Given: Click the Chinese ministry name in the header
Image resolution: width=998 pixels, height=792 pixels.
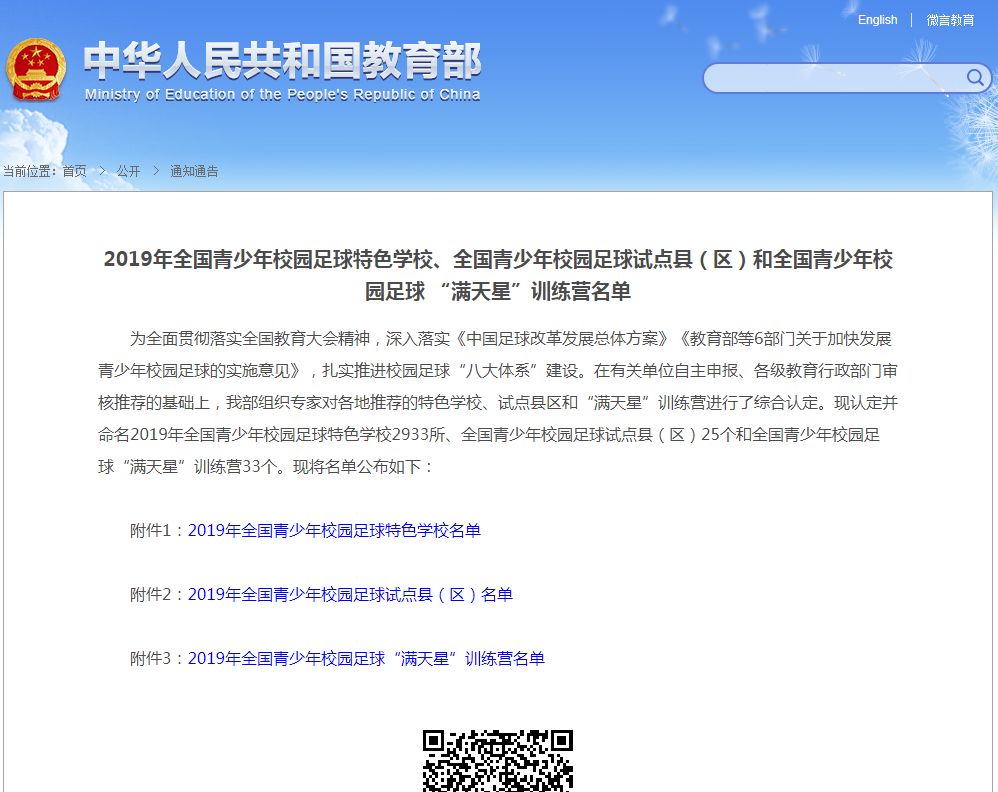Looking at the screenshot, I should [283, 62].
